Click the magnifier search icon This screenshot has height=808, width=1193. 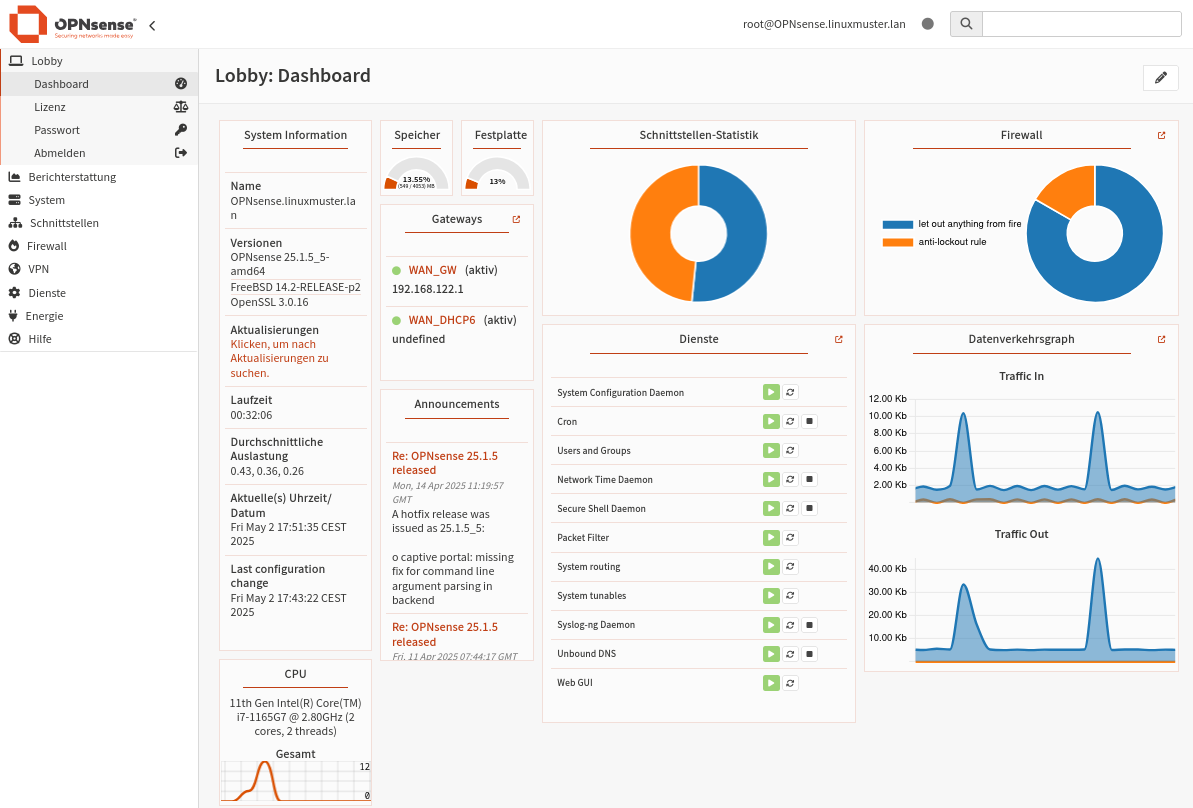966,24
